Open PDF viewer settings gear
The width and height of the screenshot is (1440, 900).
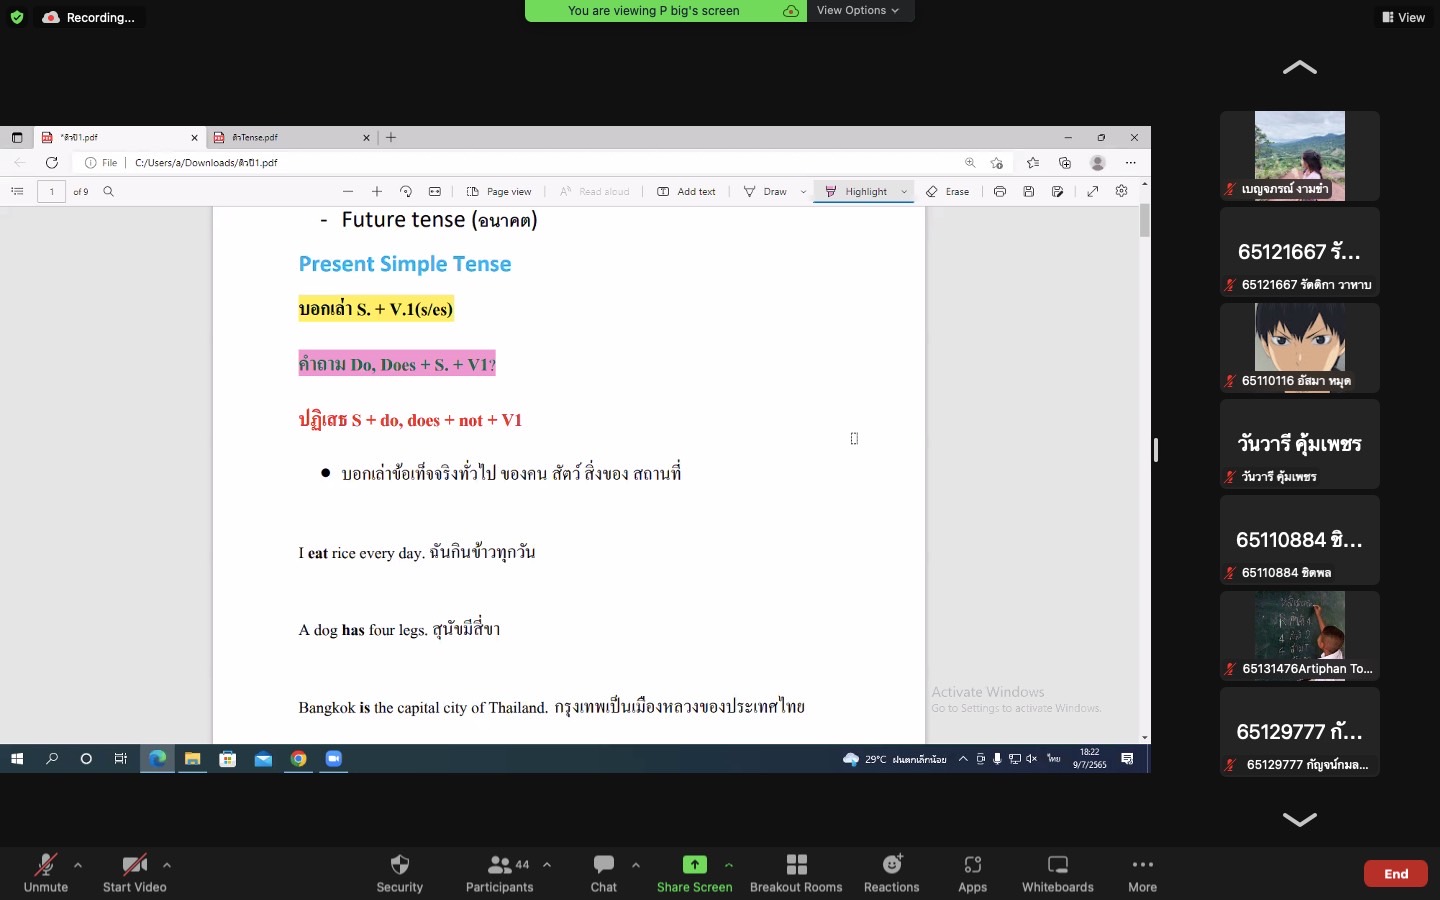pyautogui.click(x=1121, y=191)
